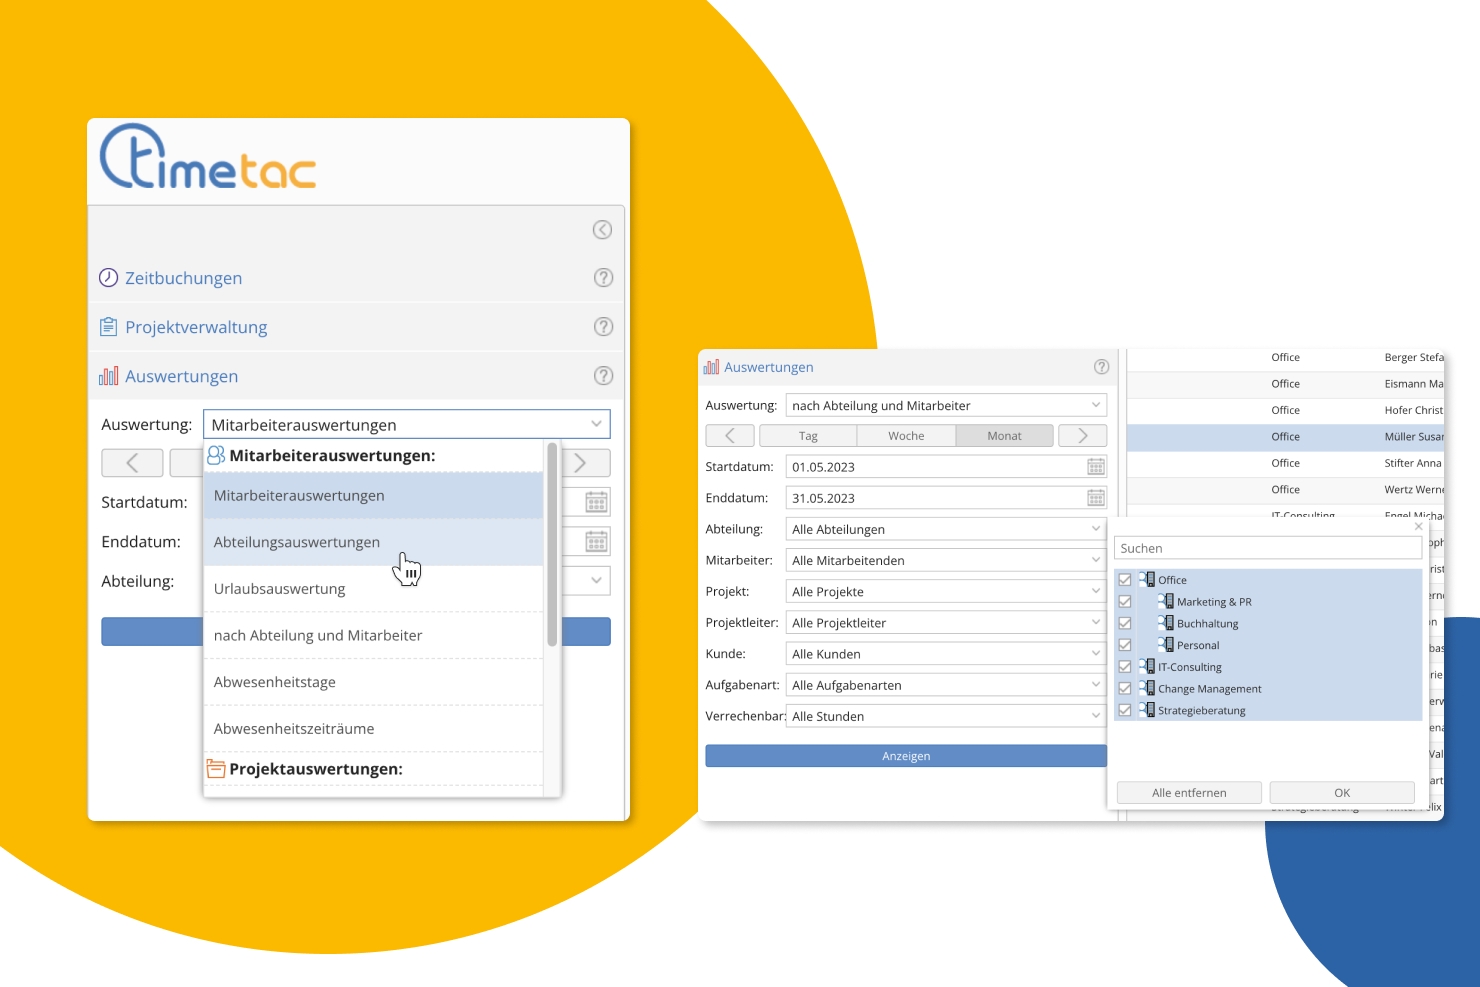This screenshot has height=987, width=1480.
Task: Click the Anzeigen button
Action: [906, 756]
